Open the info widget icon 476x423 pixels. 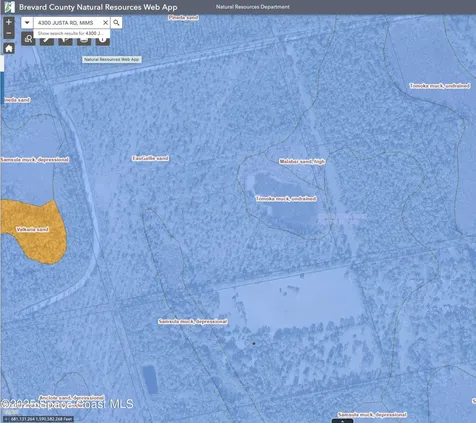pos(103,41)
